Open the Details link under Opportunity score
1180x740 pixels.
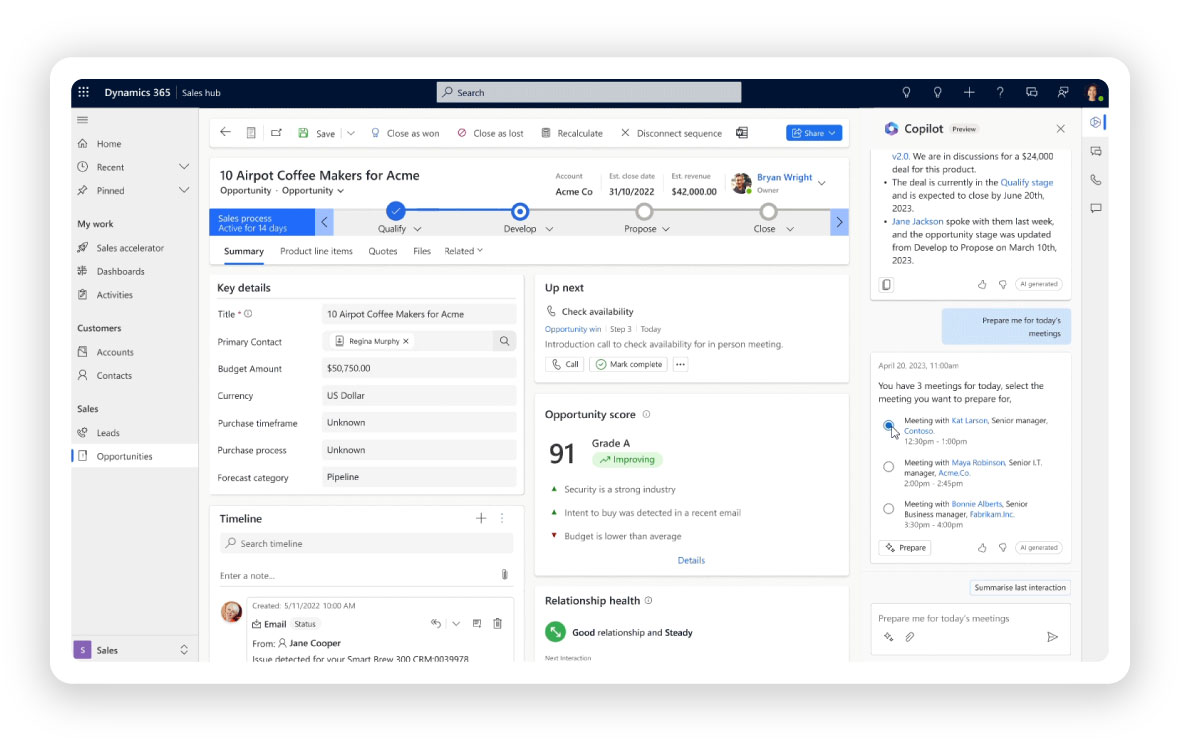click(x=691, y=560)
